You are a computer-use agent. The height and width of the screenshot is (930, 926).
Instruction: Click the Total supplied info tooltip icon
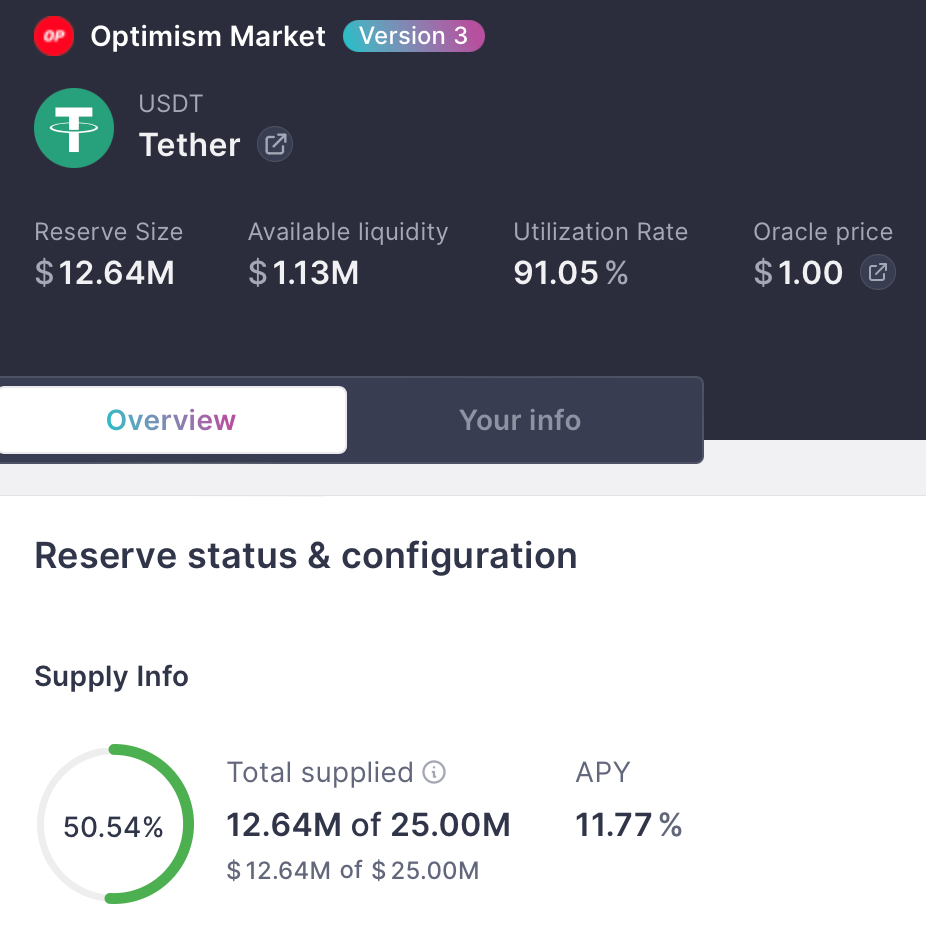(432, 772)
